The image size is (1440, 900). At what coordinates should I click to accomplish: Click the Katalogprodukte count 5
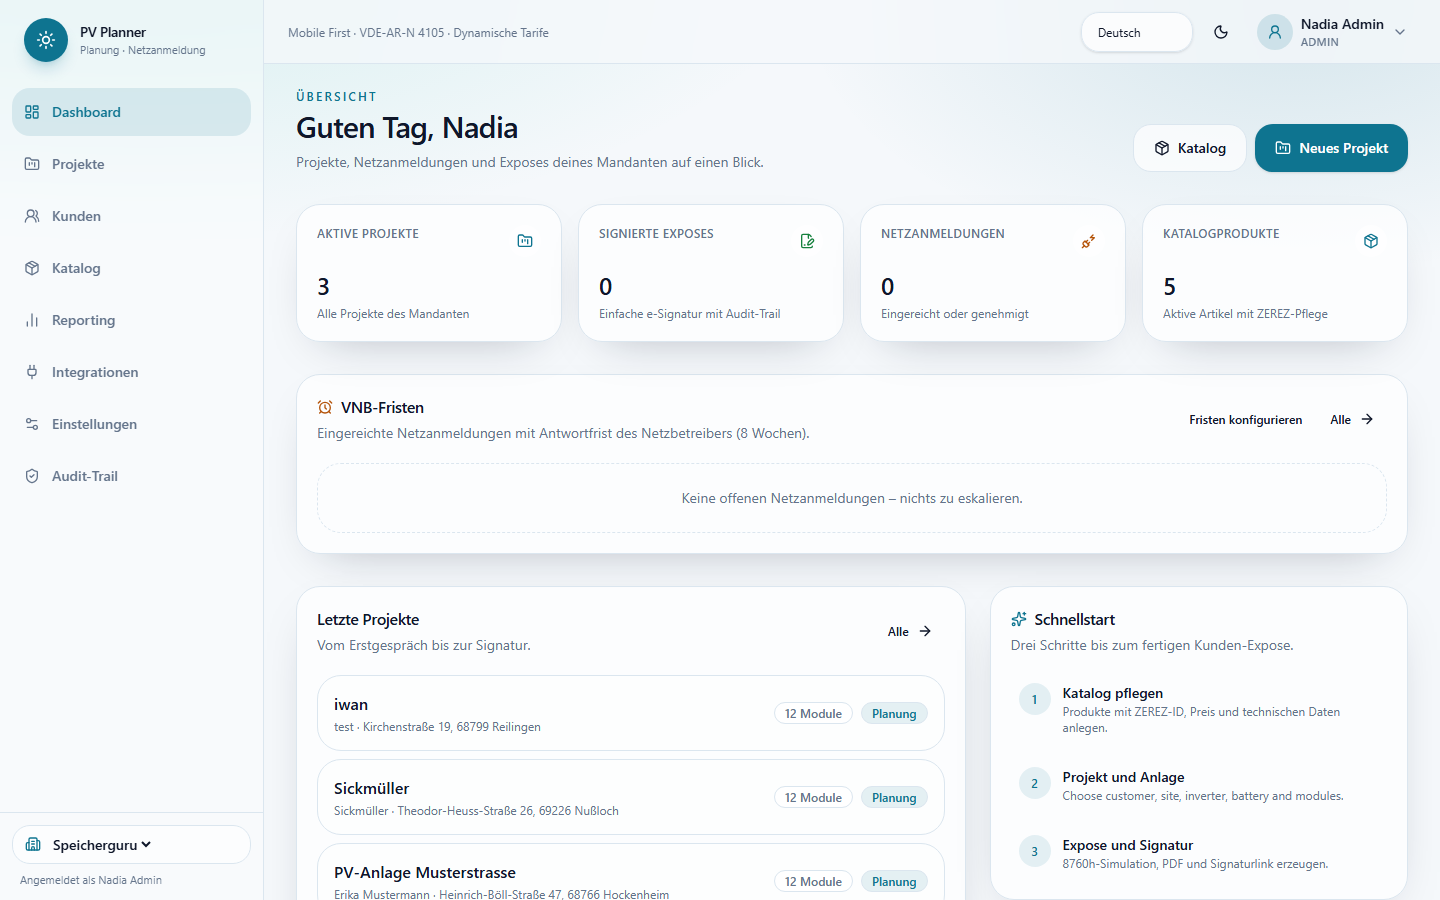1169,287
